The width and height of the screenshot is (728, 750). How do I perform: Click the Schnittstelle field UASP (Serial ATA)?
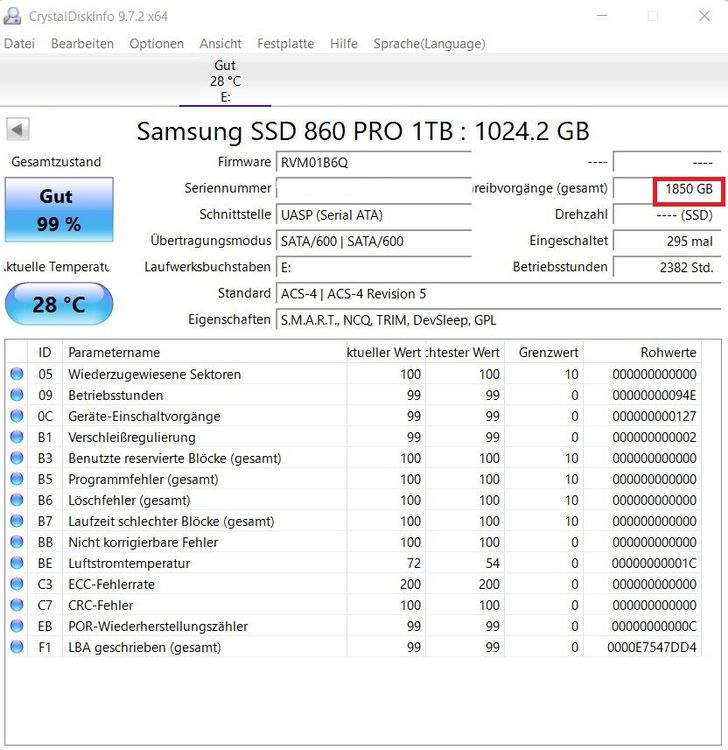click(x=374, y=215)
